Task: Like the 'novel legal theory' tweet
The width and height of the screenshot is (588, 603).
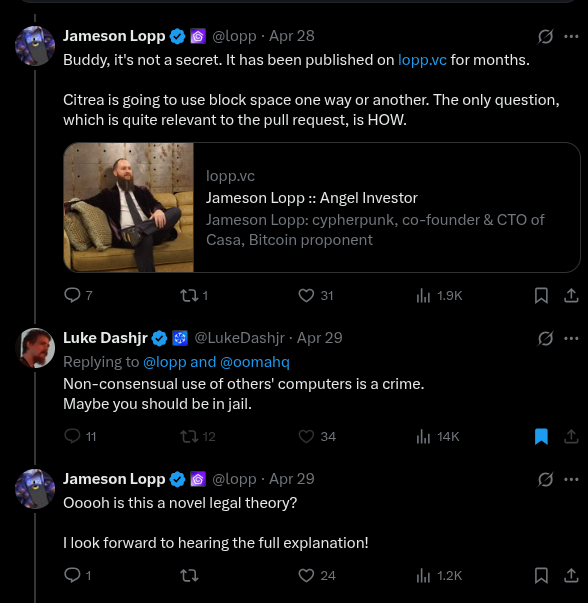Action: click(x=306, y=576)
